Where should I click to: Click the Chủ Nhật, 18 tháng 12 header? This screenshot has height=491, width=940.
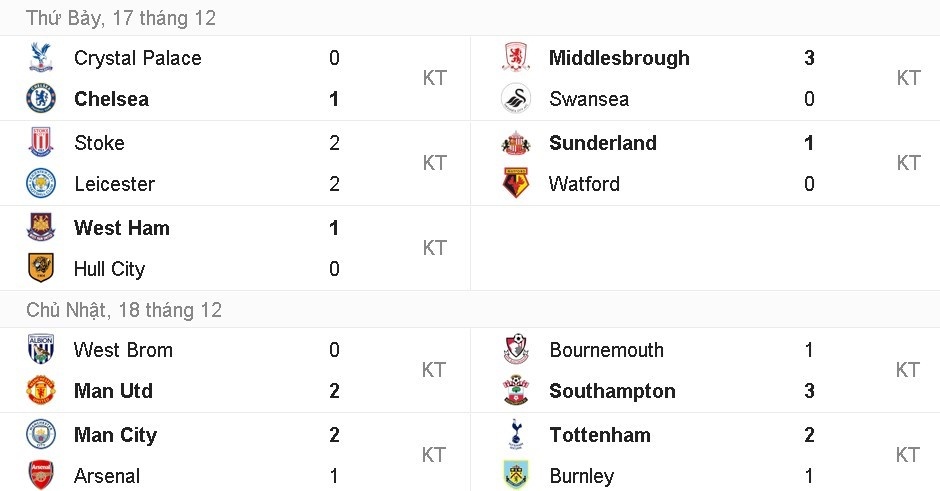tap(124, 310)
